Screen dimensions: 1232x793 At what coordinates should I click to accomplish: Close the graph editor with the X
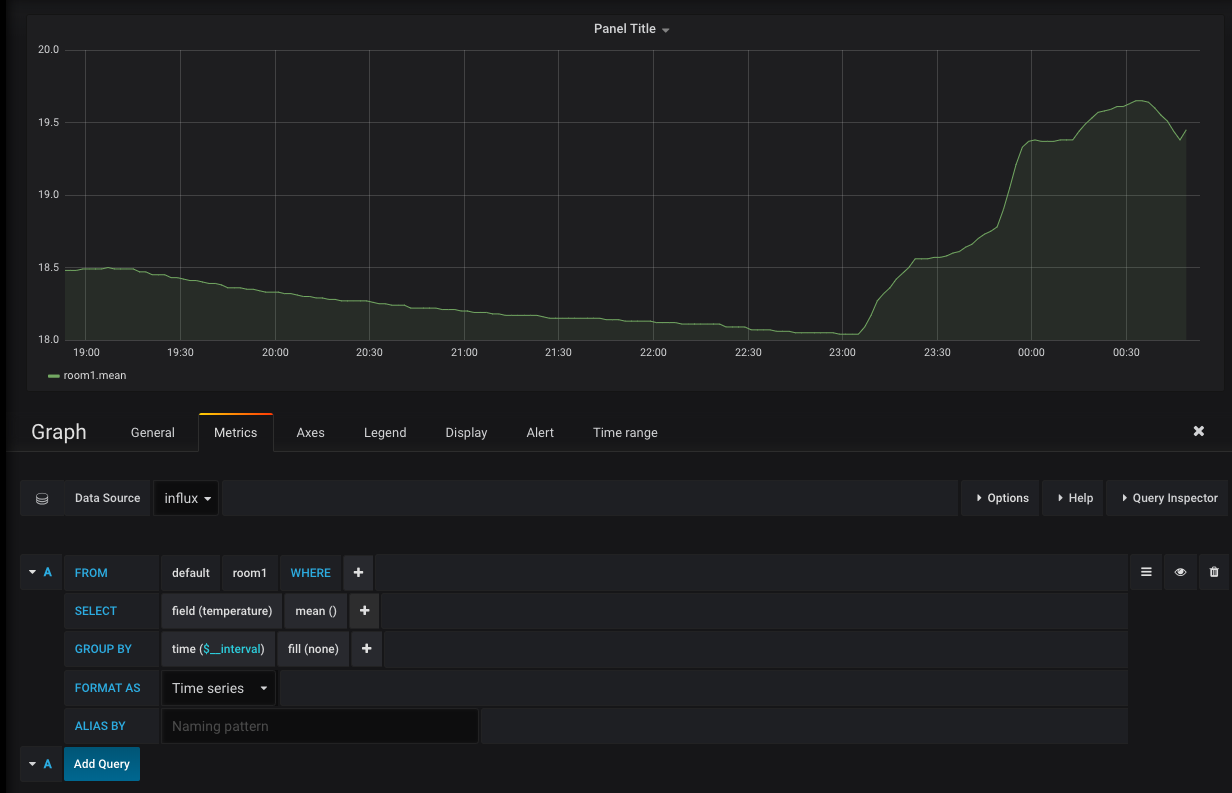(x=1198, y=431)
